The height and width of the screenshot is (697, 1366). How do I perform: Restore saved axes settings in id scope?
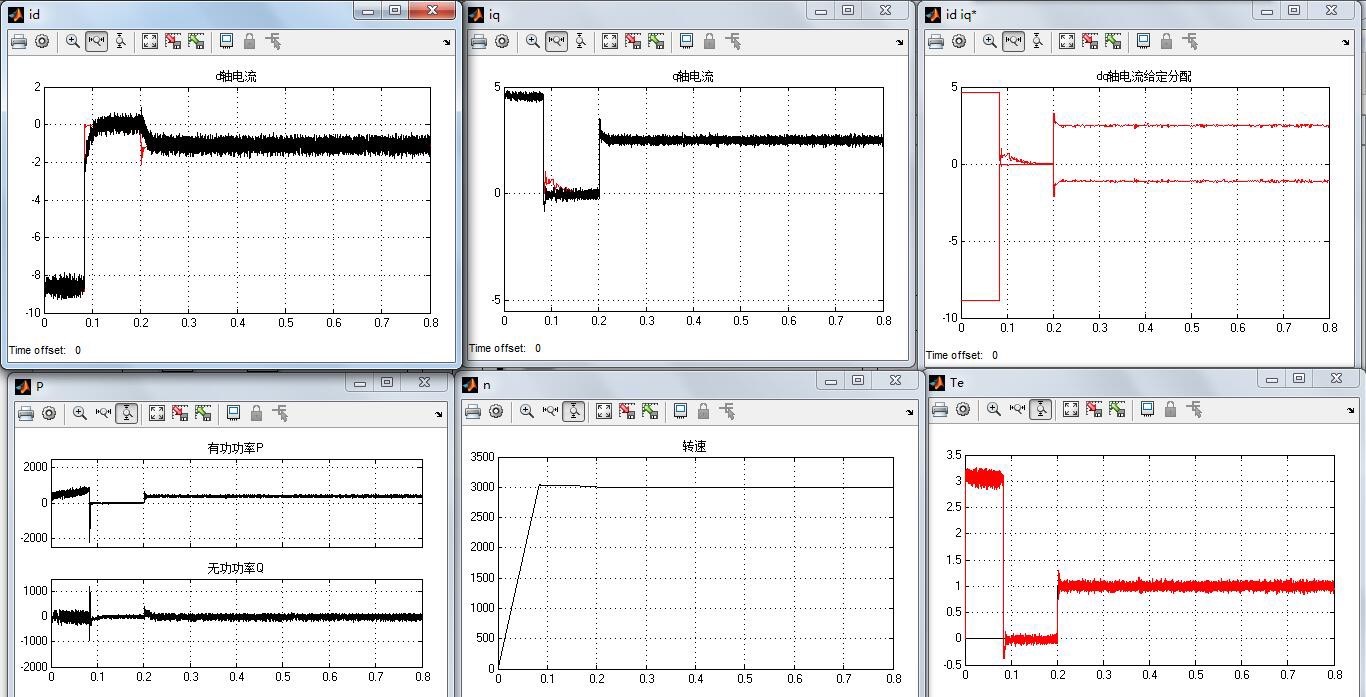point(196,41)
